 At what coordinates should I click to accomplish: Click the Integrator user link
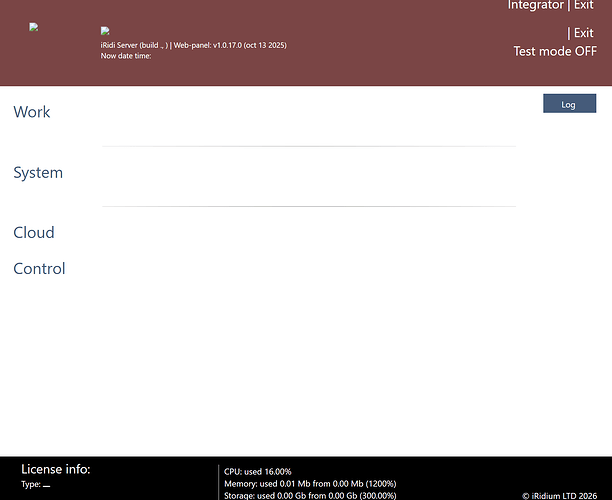pyautogui.click(x=535, y=6)
